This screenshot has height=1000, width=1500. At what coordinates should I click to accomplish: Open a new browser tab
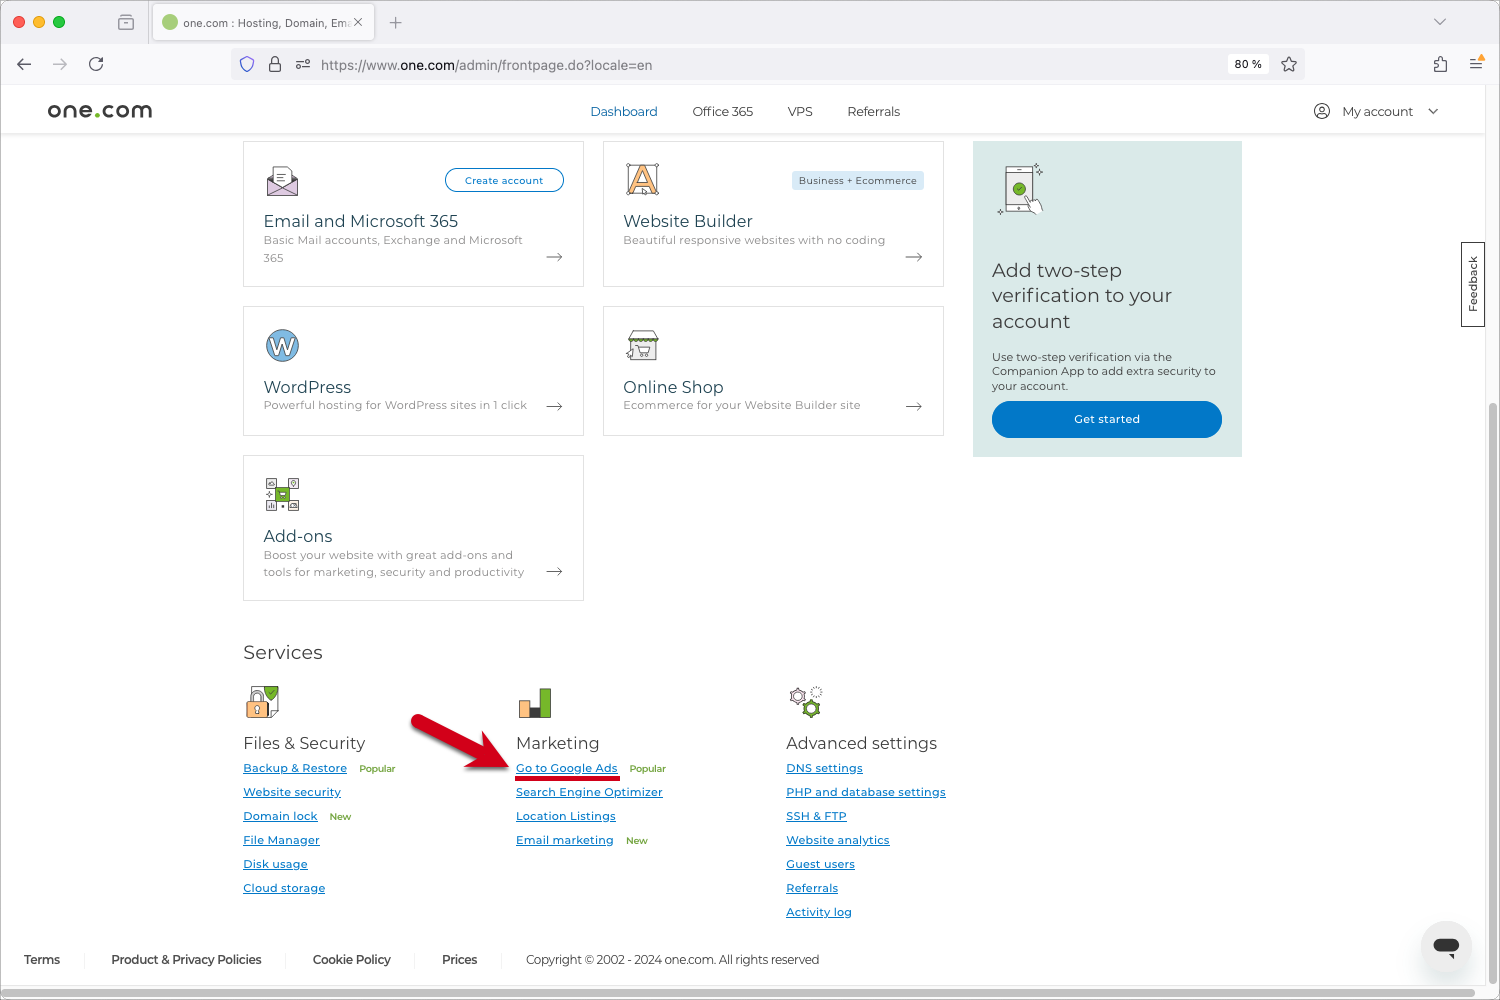click(395, 21)
